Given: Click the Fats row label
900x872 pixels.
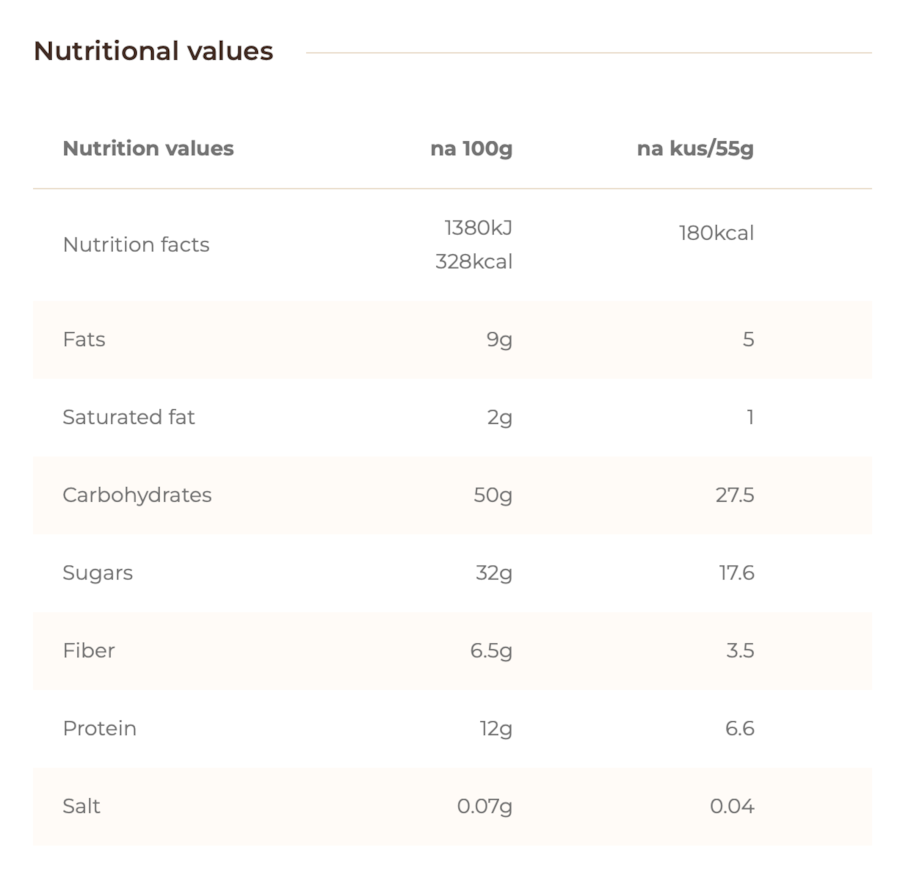Looking at the screenshot, I should coord(84,339).
